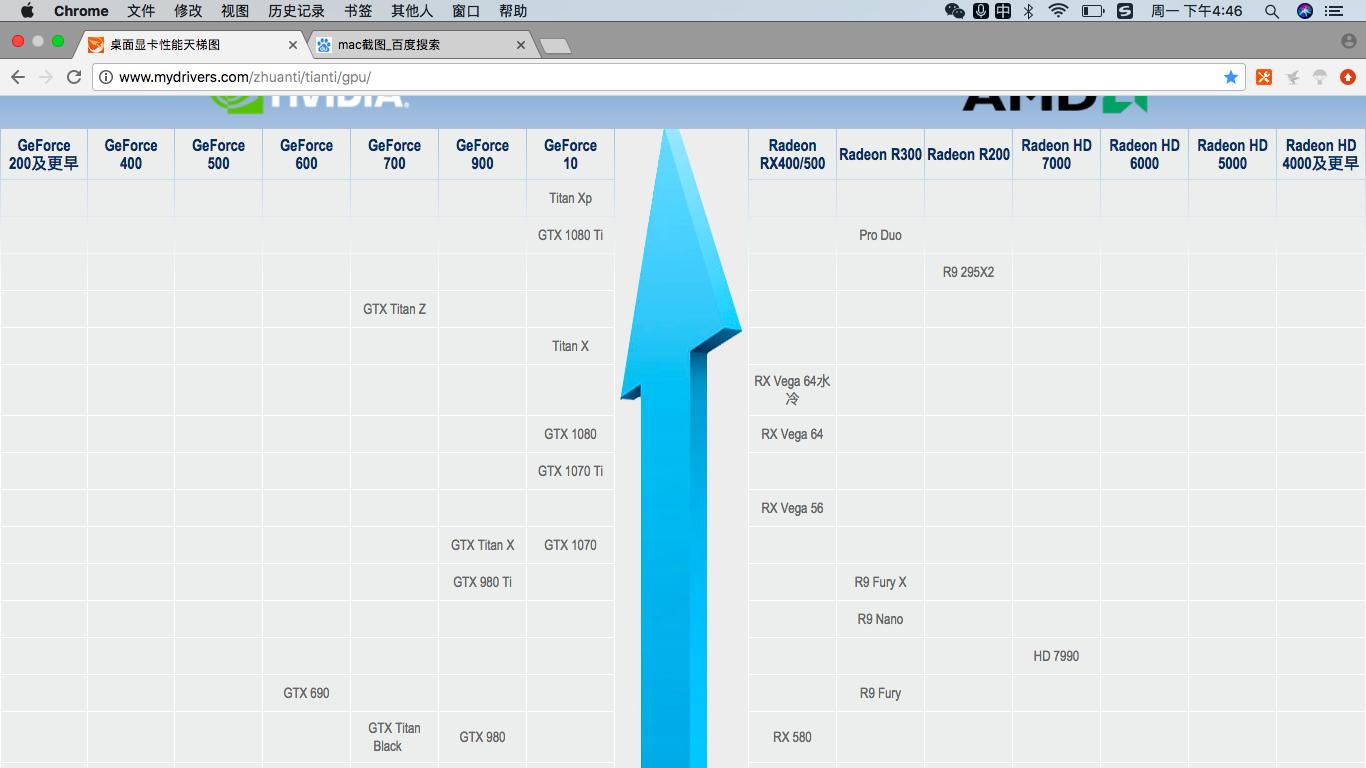This screenshot has height=768, width=1366.
Task: Click the GTX 1080 Ti cell
Action: tap(570, 235)
